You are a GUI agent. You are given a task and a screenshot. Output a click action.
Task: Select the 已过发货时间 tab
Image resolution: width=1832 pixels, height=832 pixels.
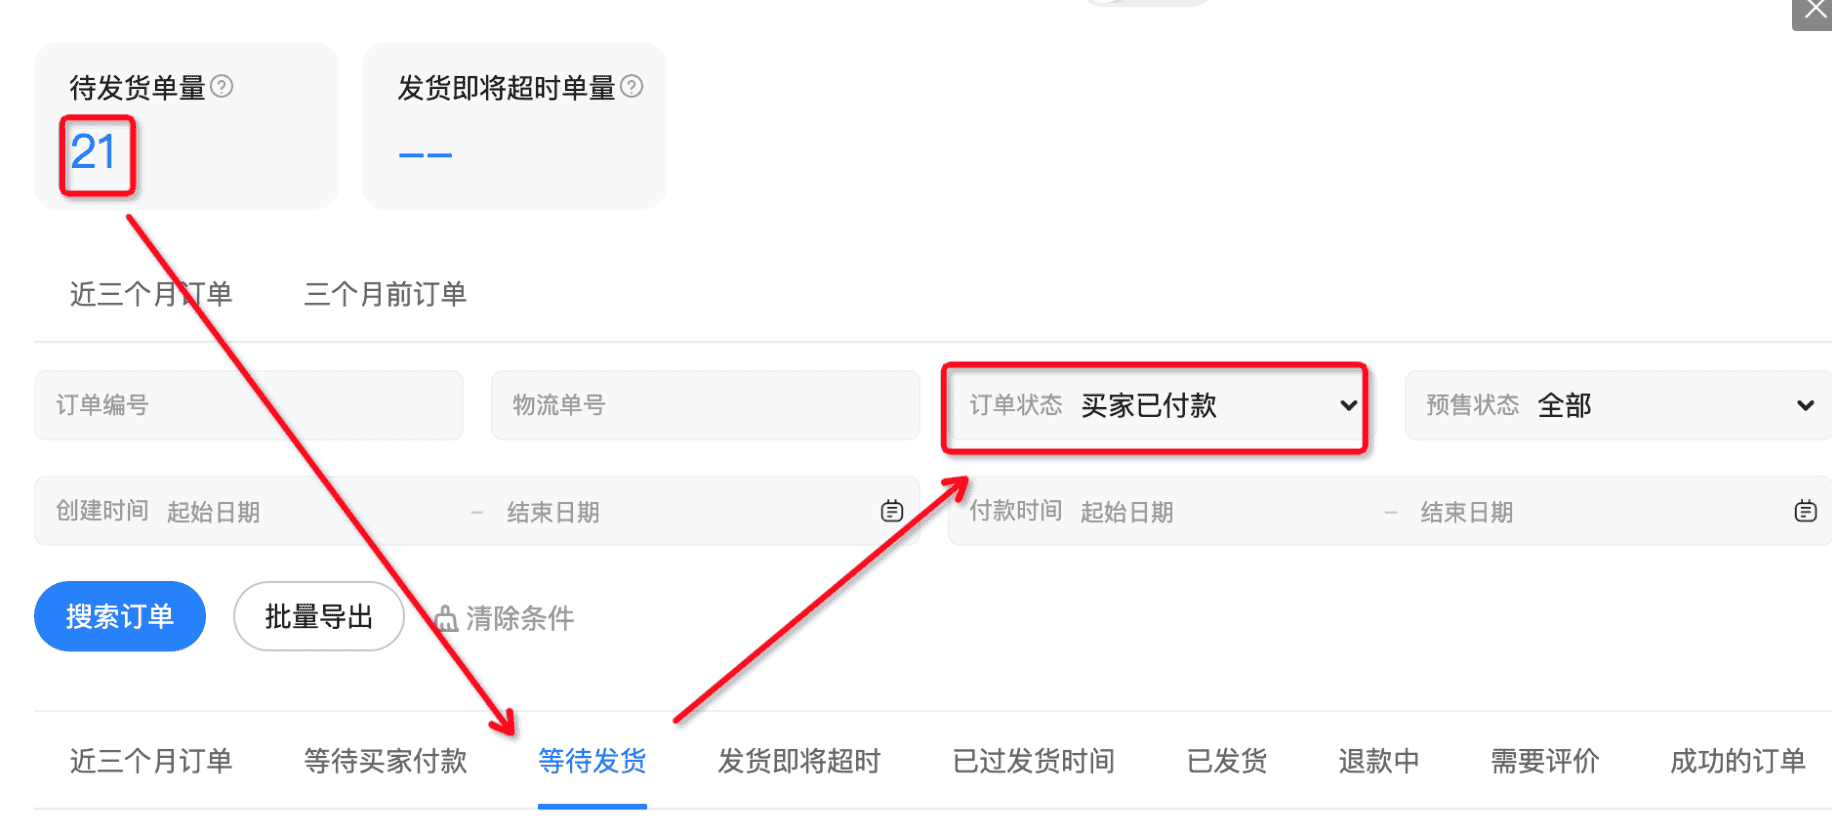[1033, 761]
